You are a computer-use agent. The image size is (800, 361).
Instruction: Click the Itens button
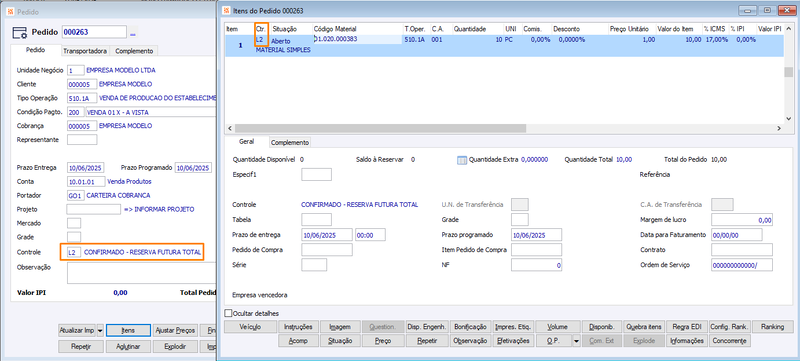(x=128, y=330)
